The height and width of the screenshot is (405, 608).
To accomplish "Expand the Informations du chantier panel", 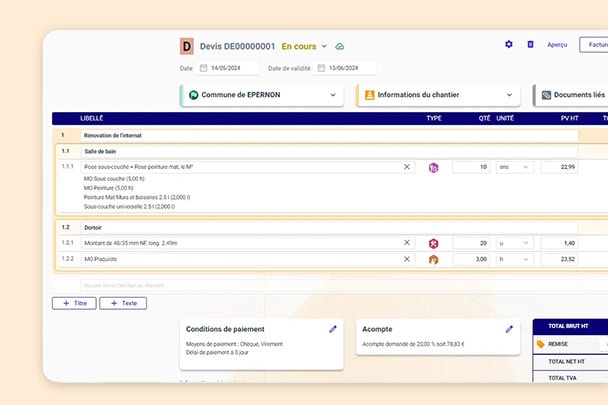I will coord(509,95).
